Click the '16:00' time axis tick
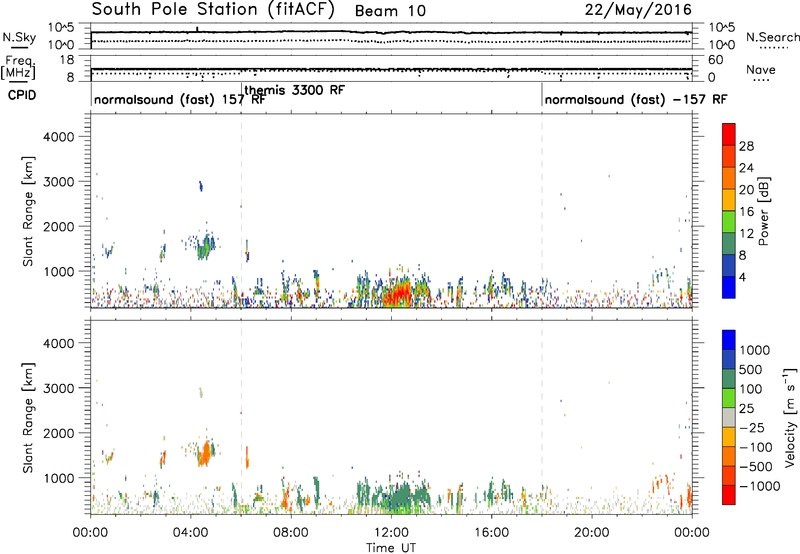The image size is (800, 554). pos(491,533)
